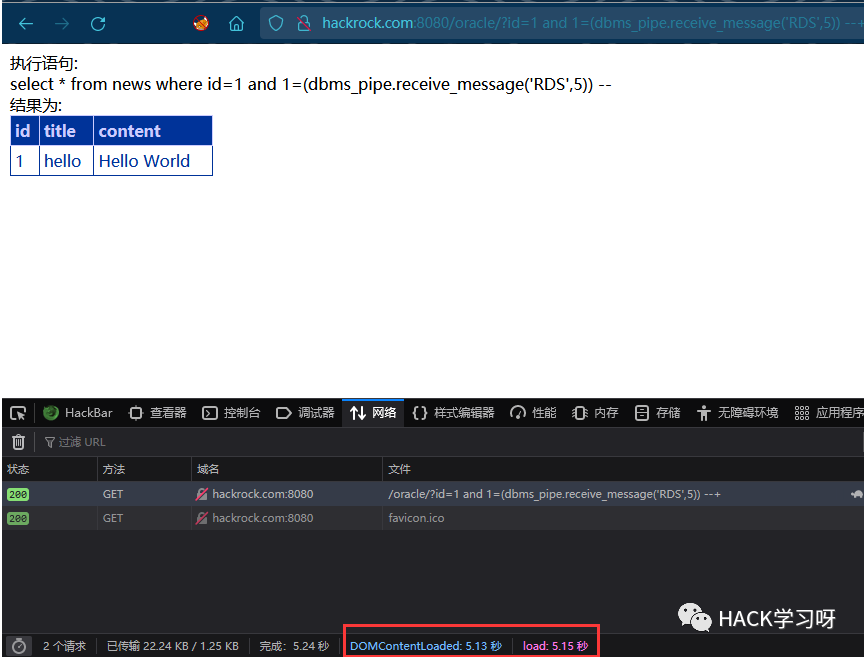Click the GET method of the oracle request
This screenshot has height=657, width=864.
pos(113,494)
